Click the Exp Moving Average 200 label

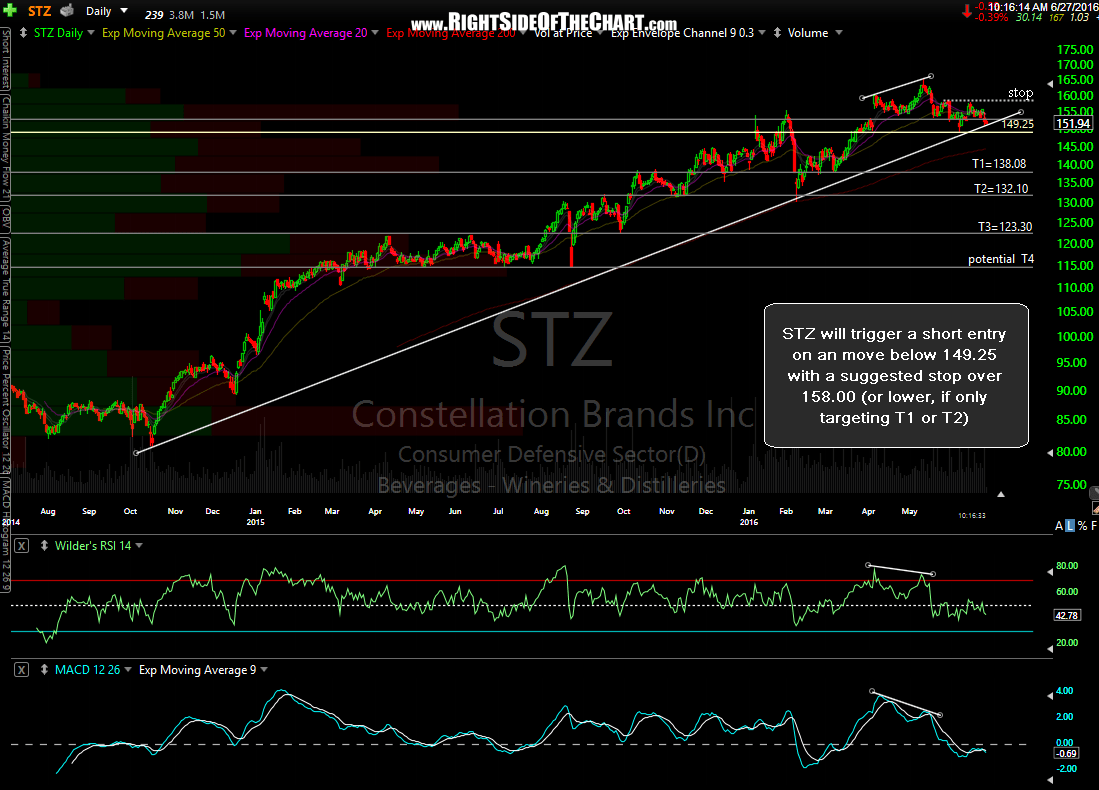coord(451,33)
